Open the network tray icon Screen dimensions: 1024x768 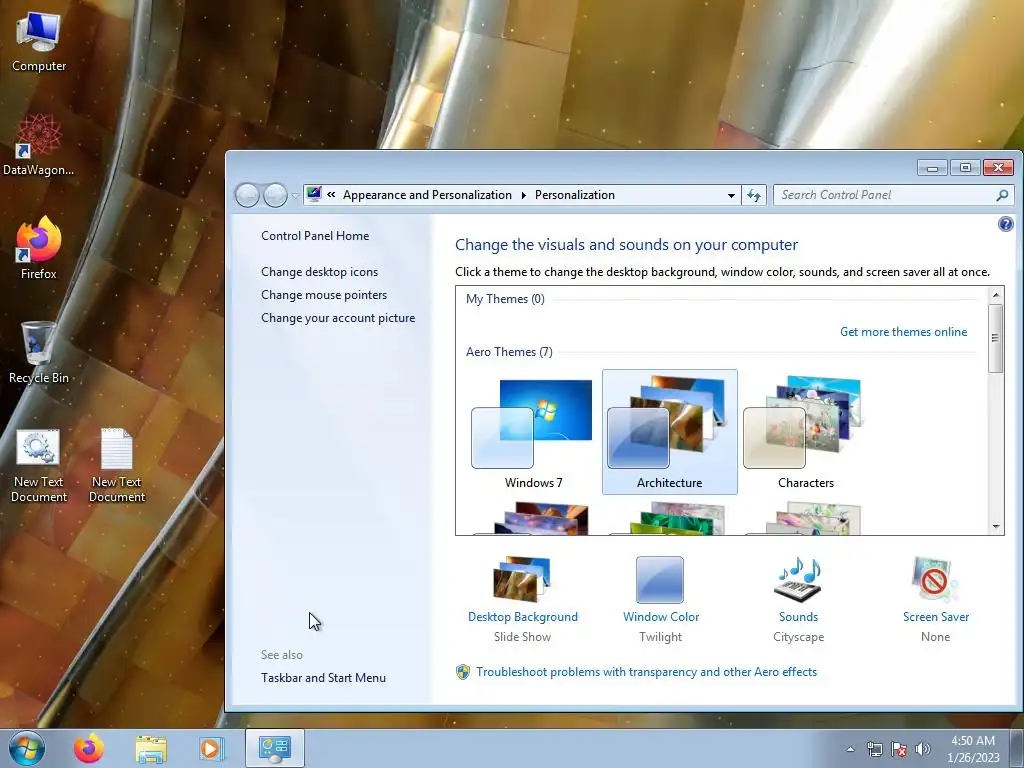874,749
